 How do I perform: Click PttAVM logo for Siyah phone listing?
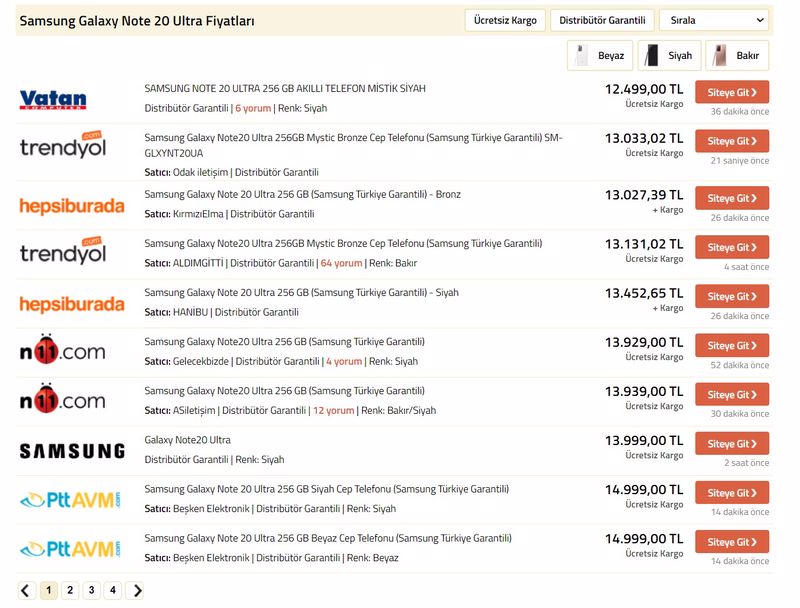[x=70, y=500]
